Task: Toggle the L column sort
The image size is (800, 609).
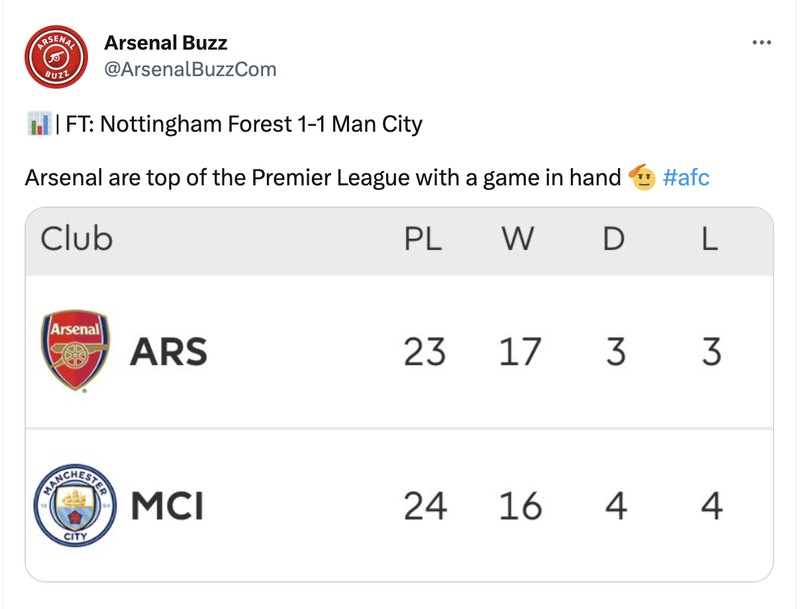Action: point(710,238)
